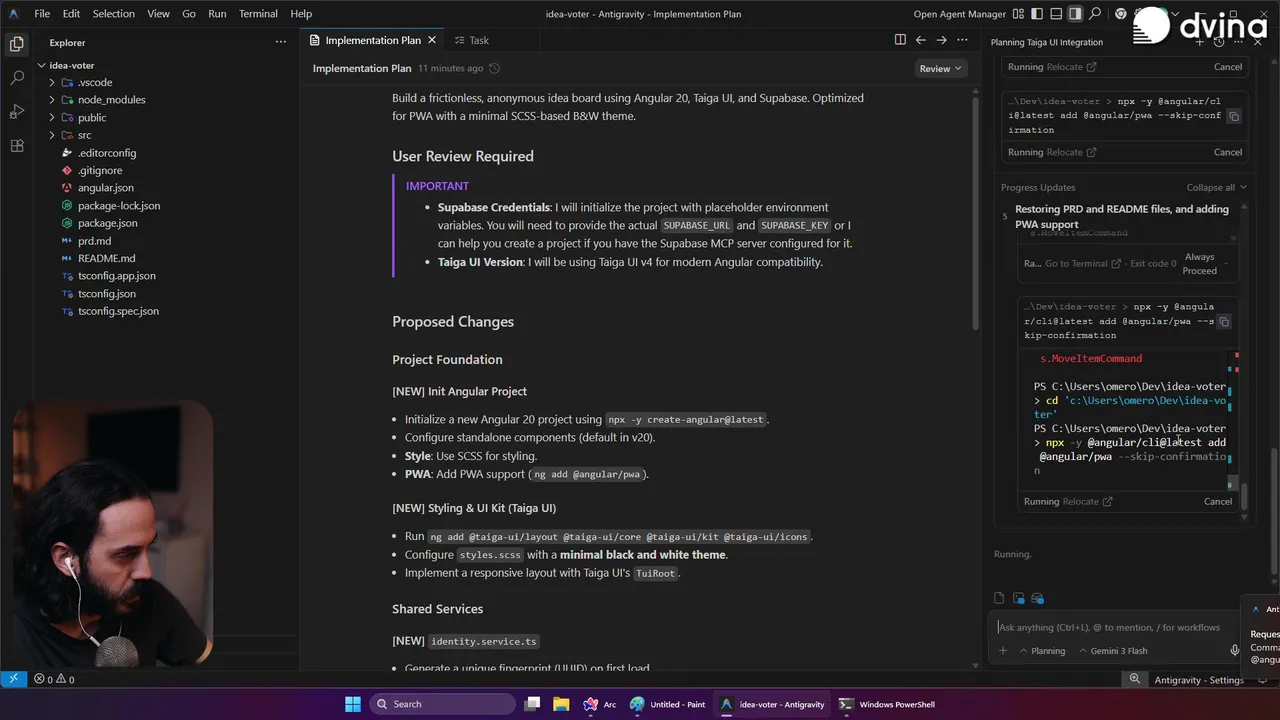Image resolution: width=1280 pixels, height=720 pixels.
Task: Switch to Untitled - Paint on taskbar
Action: tap(668, 704)
